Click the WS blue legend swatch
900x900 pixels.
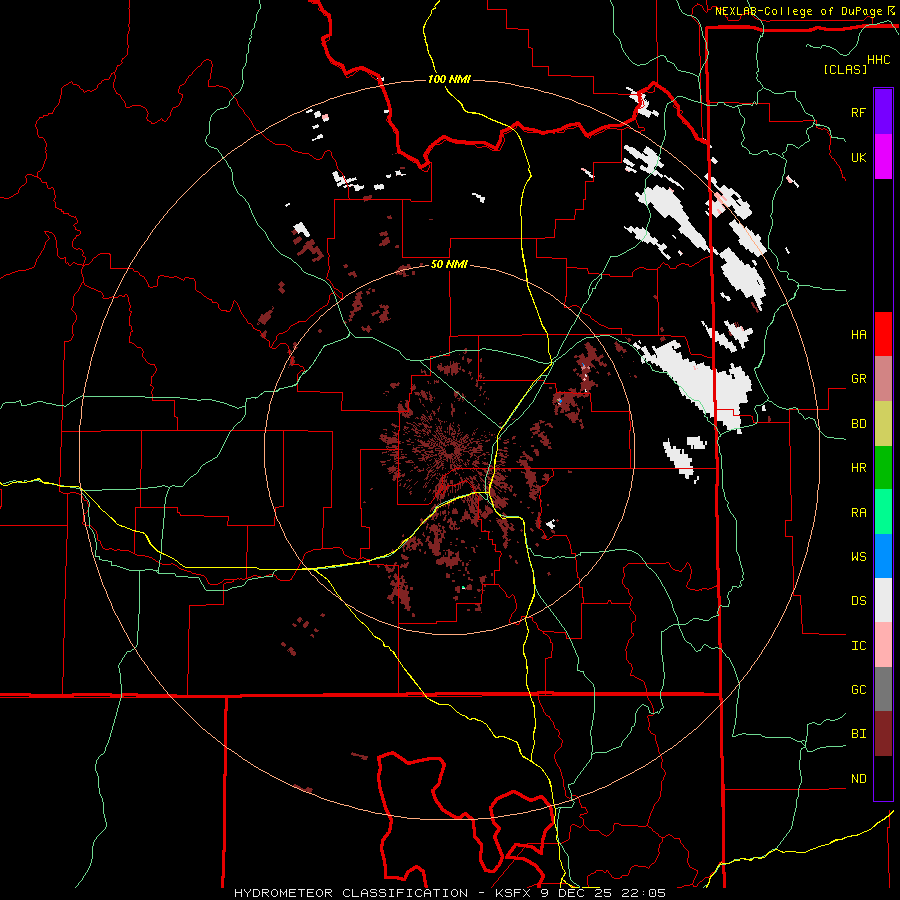(x=883, y=556)
